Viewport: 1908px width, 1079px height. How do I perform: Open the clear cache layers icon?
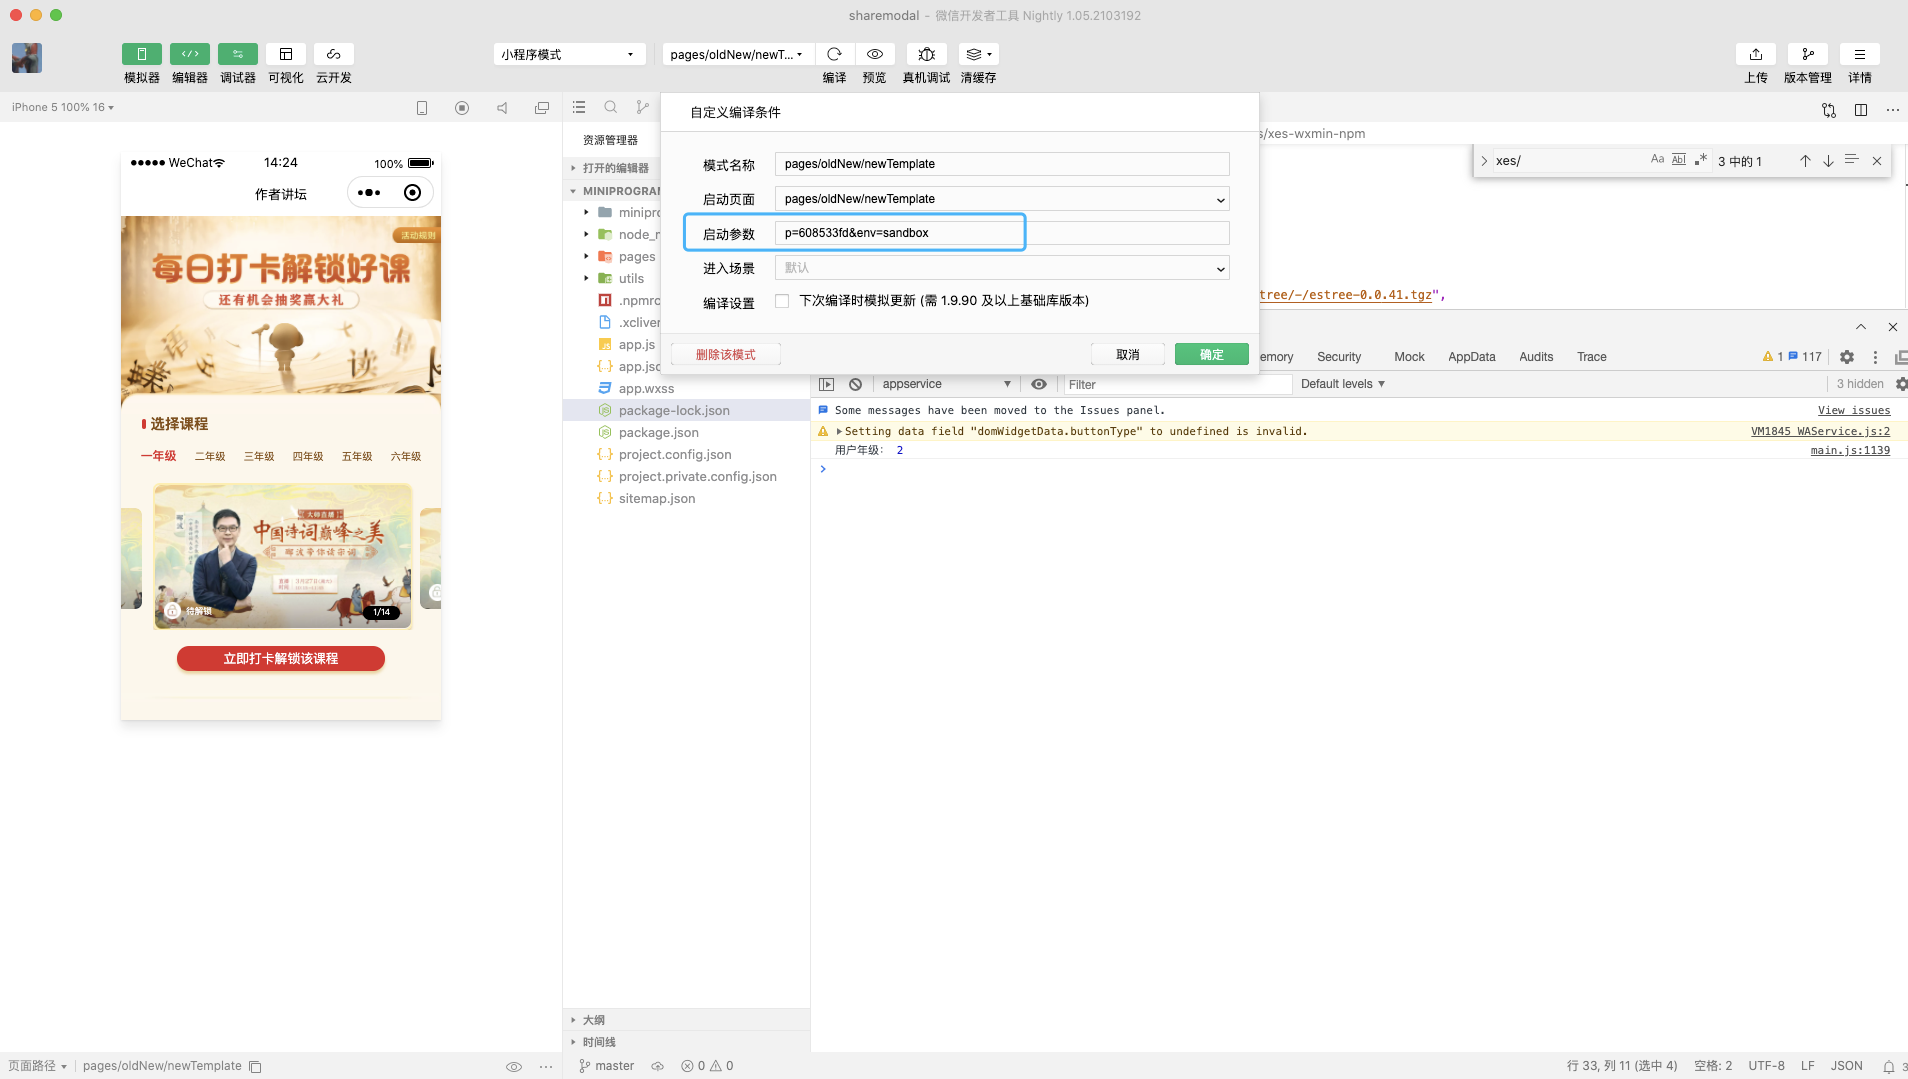click(x=978, y=54)
